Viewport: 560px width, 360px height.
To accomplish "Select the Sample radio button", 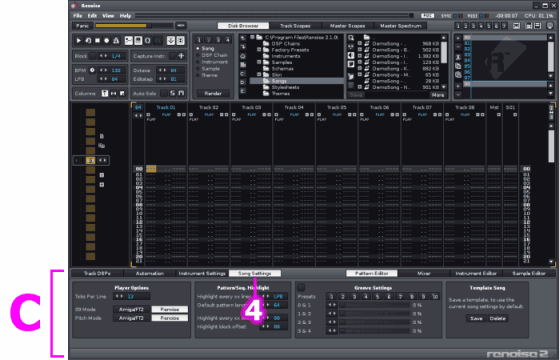I will click(198, 69).
